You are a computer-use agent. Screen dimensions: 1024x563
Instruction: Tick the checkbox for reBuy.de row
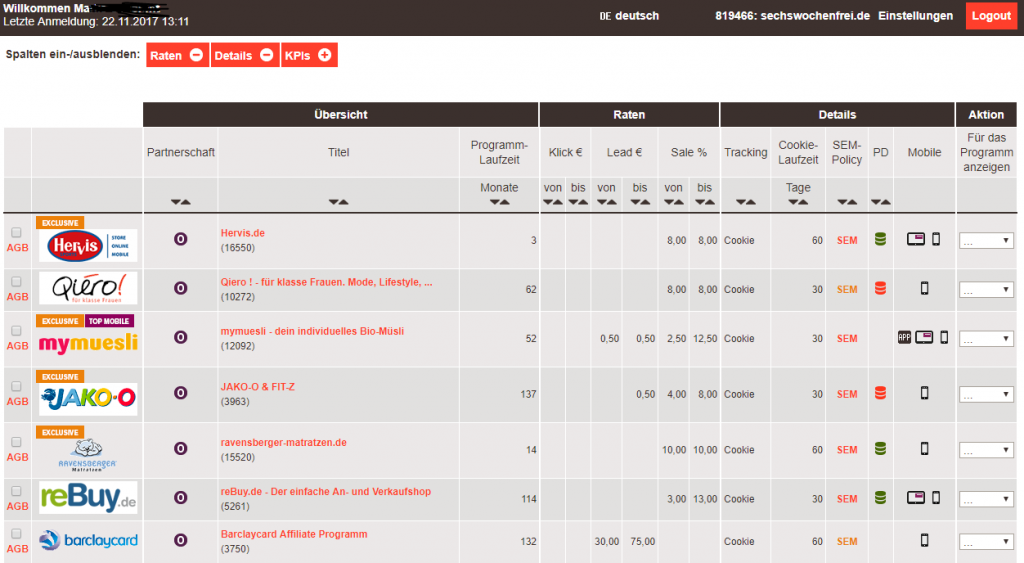(16, 491)
